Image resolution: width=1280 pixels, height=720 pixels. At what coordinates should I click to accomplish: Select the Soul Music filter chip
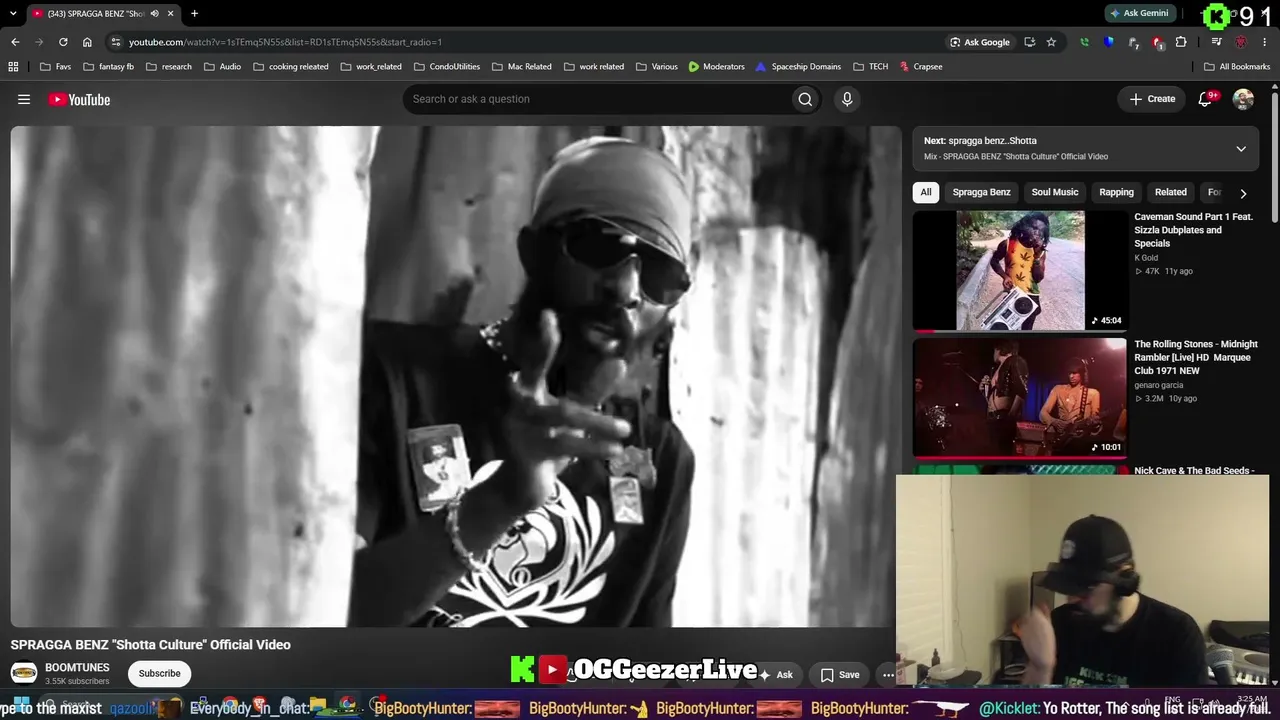click(1055, 192)
